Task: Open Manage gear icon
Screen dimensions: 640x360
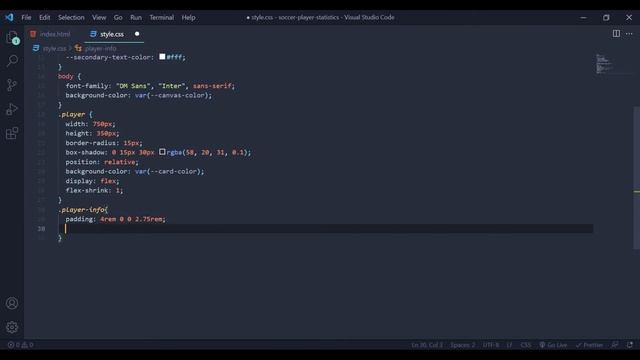Action: (12, 327)
